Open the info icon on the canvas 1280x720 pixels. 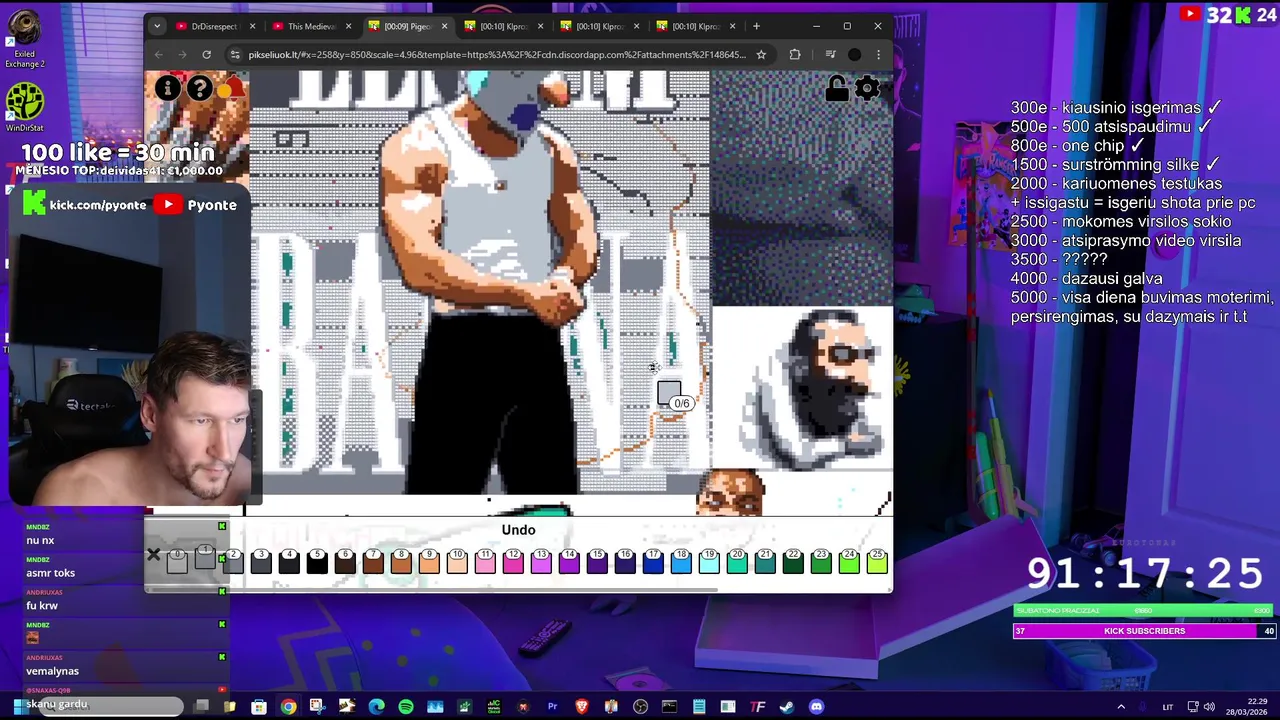coord(168,89)
